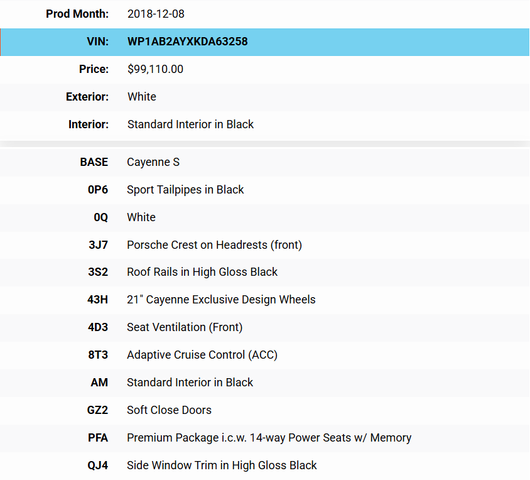
Task: Click Premium Package i.c.w. 14-way Power Seats
Action: click(x=239, y=438)
